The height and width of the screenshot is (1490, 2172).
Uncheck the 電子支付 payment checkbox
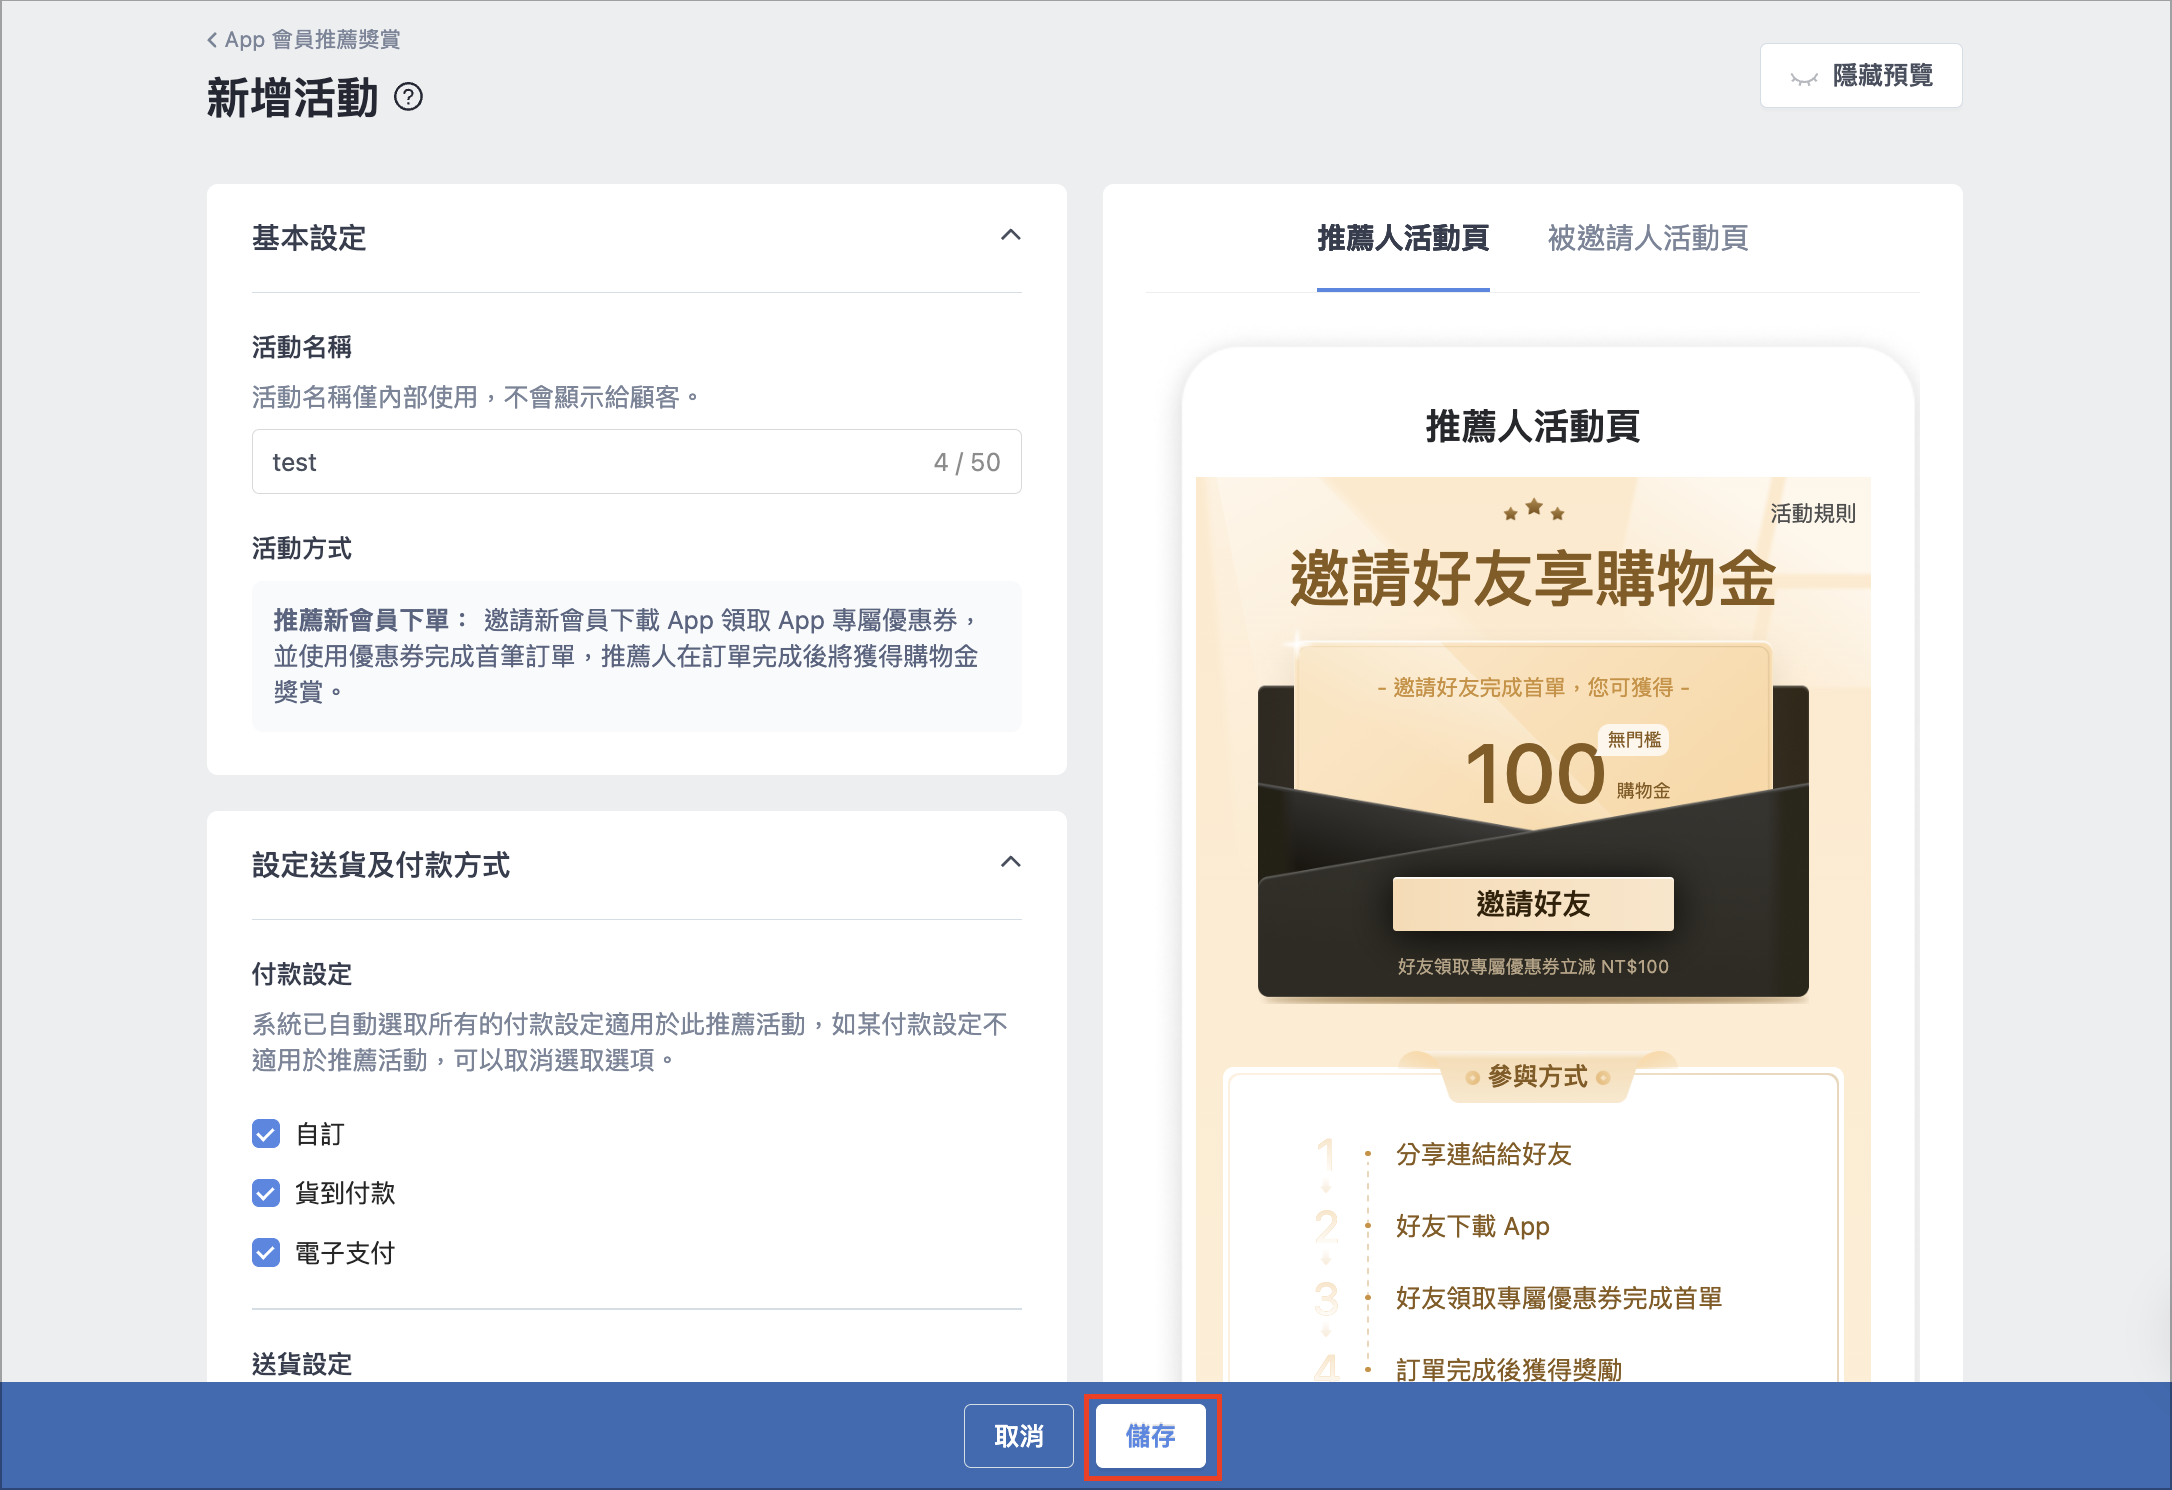[x=266, y=1253]
